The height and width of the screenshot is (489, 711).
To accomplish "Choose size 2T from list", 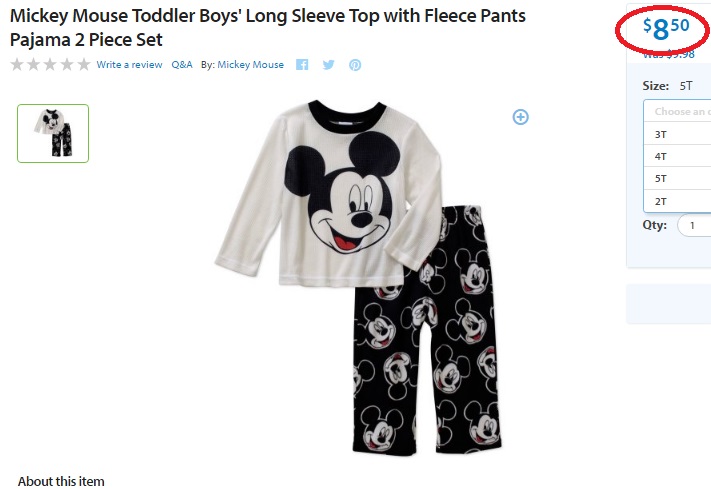I will (677, 201).
